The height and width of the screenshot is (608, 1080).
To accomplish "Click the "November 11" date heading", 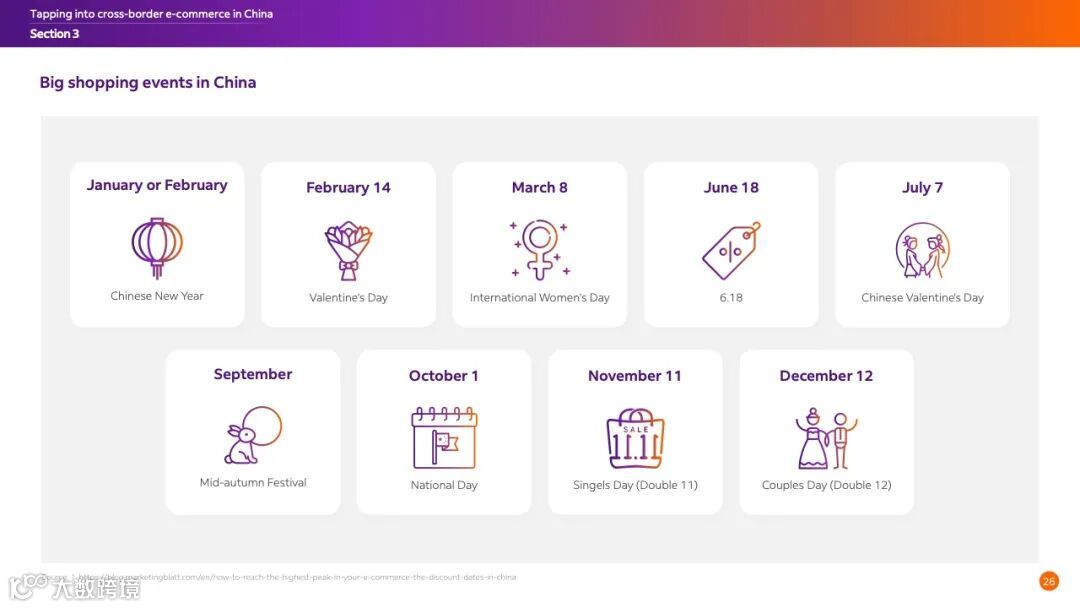I will coord(635,376).
